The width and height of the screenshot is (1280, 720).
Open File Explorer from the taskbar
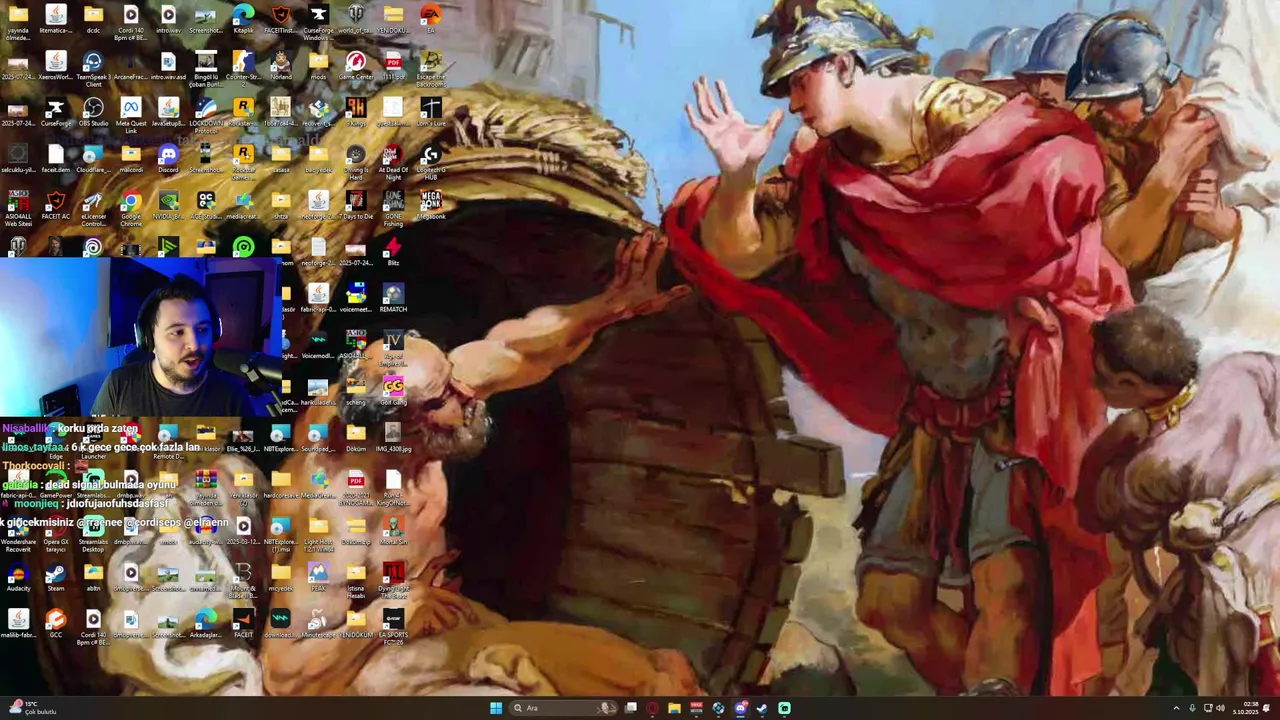[674, 708]
